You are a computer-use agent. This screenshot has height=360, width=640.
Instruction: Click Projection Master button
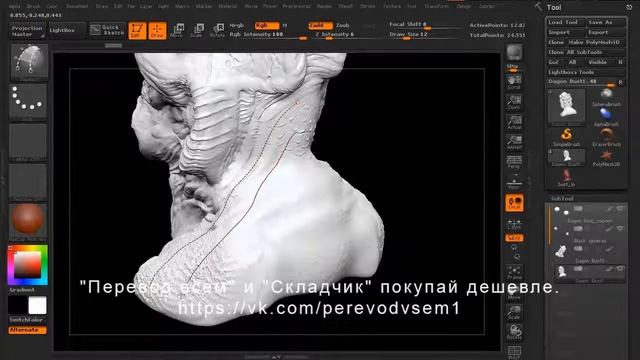click(27, 31)
